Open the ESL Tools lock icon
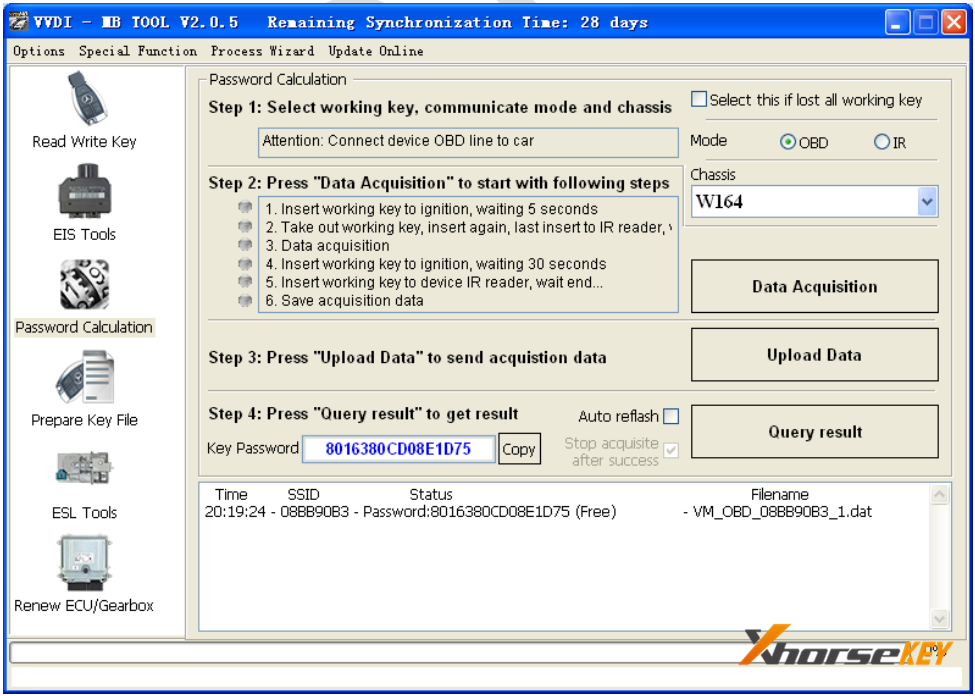Viewport: 975px width, 696px height. click(x=85, y=469)
